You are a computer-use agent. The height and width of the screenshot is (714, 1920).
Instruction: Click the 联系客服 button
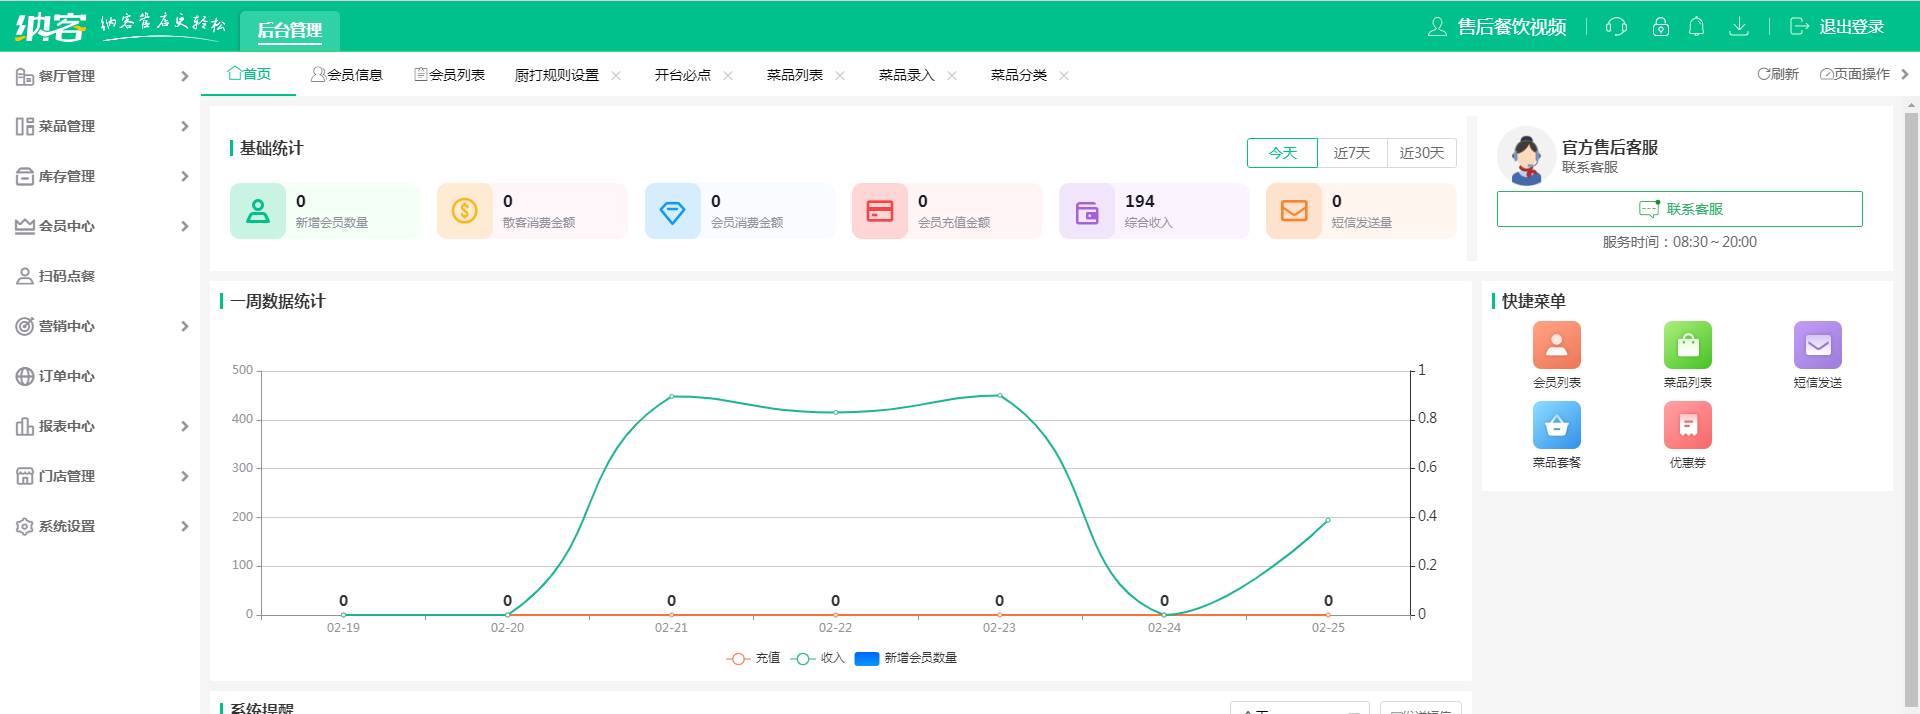point(1679,209)
